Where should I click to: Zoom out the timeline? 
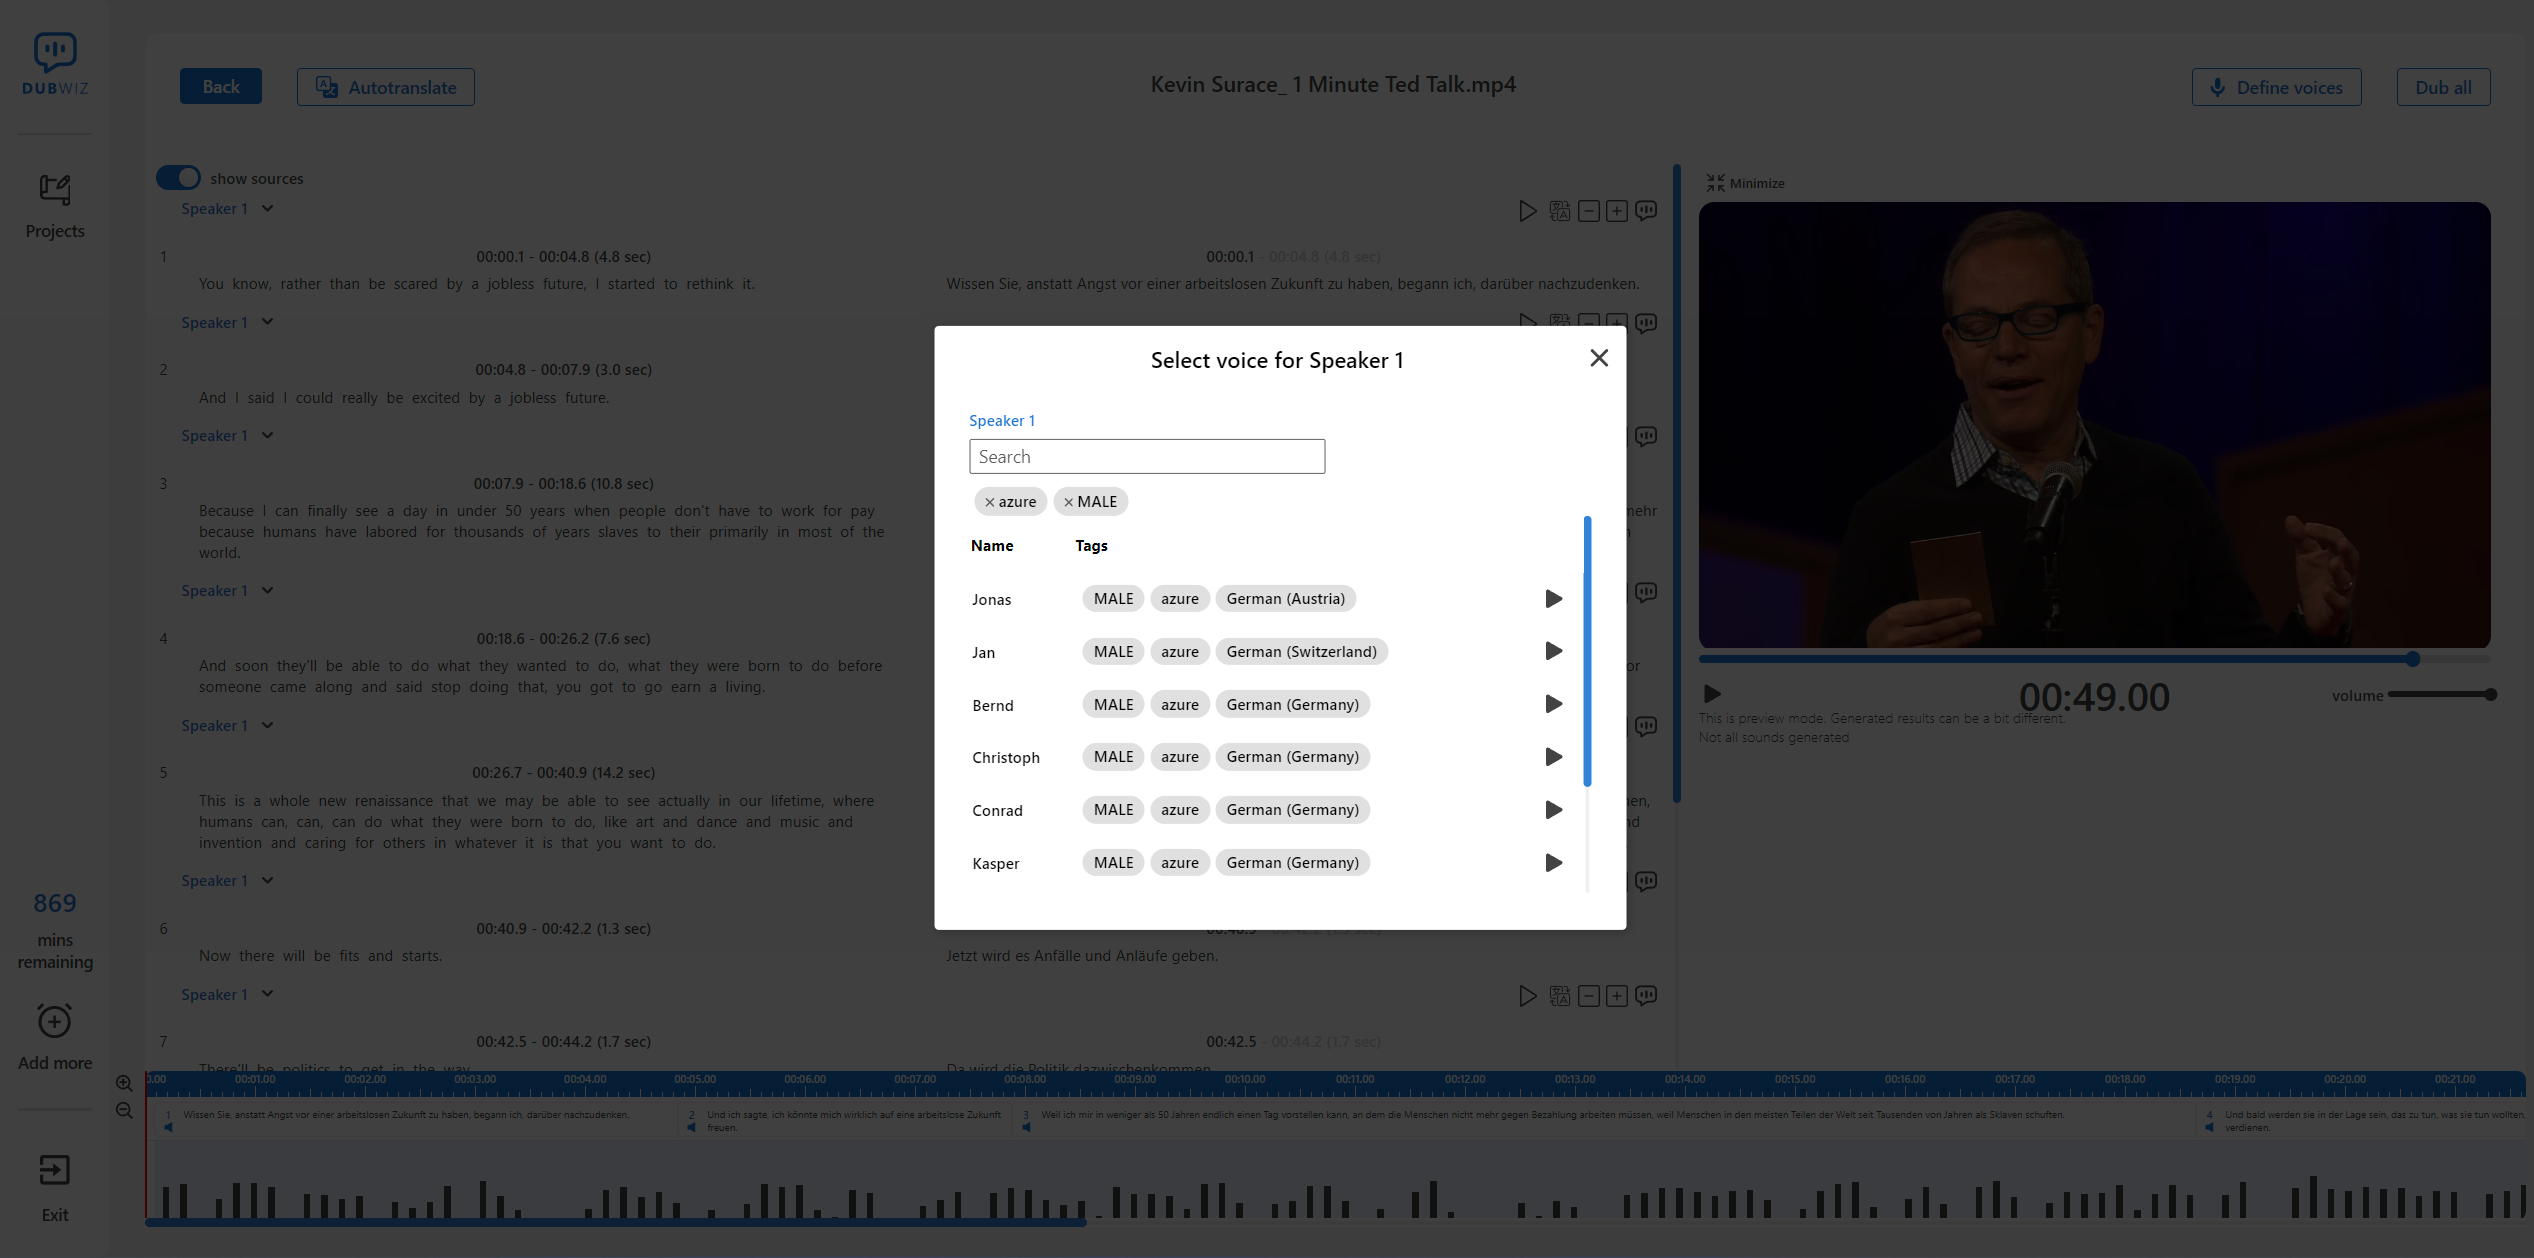pos(124,1111)
